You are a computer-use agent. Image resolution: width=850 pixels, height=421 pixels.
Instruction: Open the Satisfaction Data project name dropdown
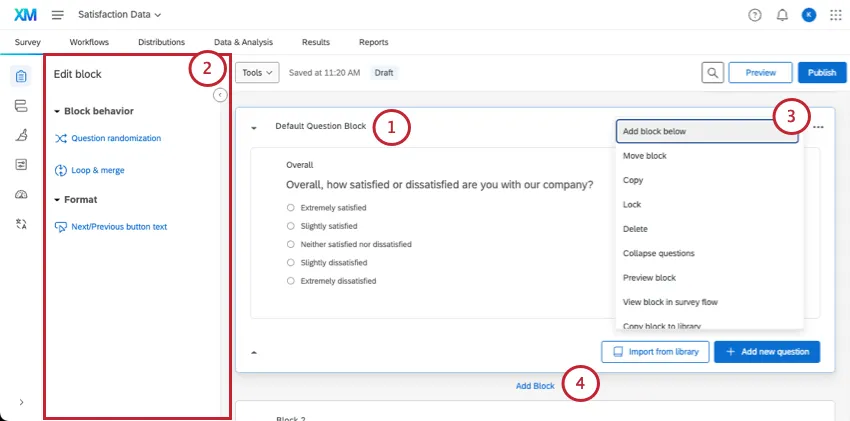pyautogui.click(x=119, y=15)
